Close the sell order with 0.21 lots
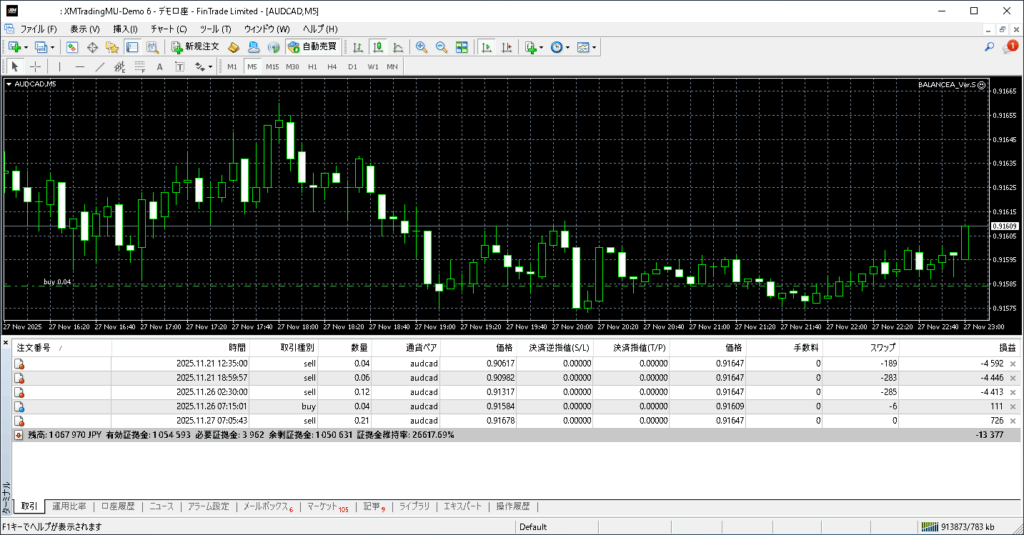This screenshot has height=535, width=1024. [1013, 421]
